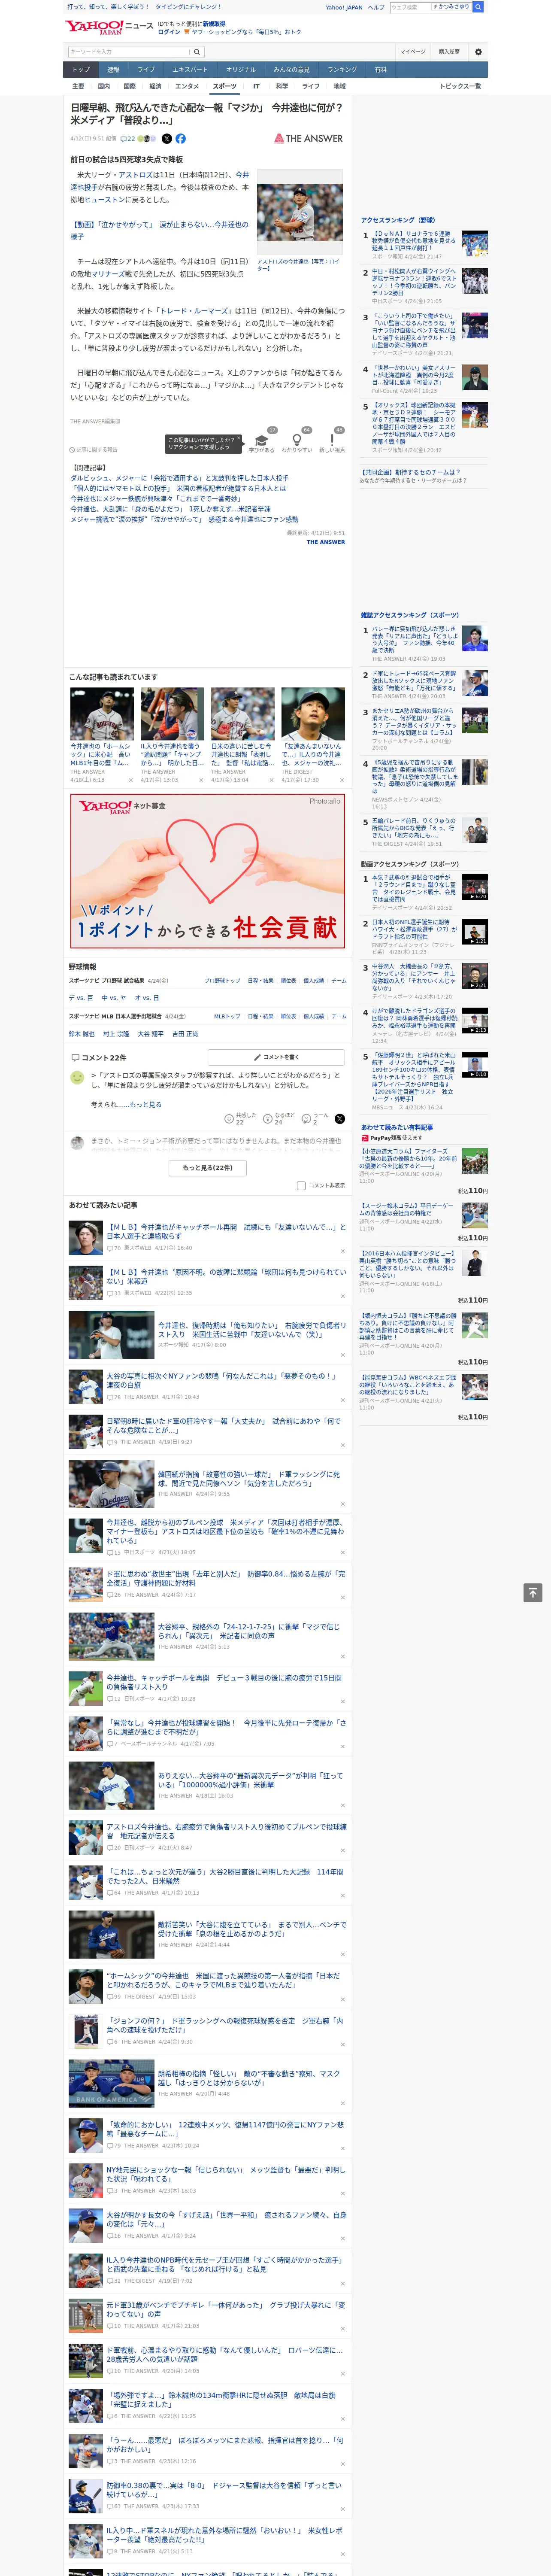The image size is (551, 2576).
Task: Open the ランキング navigation tab
Action: click(342, 70)
